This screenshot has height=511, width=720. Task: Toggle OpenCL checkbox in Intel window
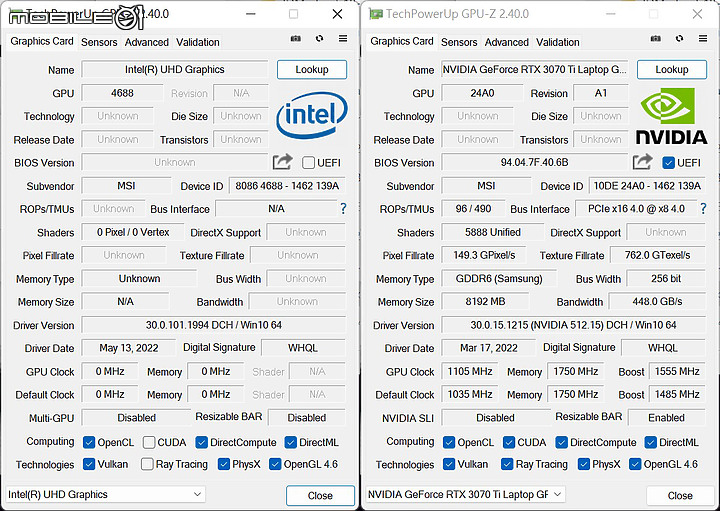coord(89,442)
